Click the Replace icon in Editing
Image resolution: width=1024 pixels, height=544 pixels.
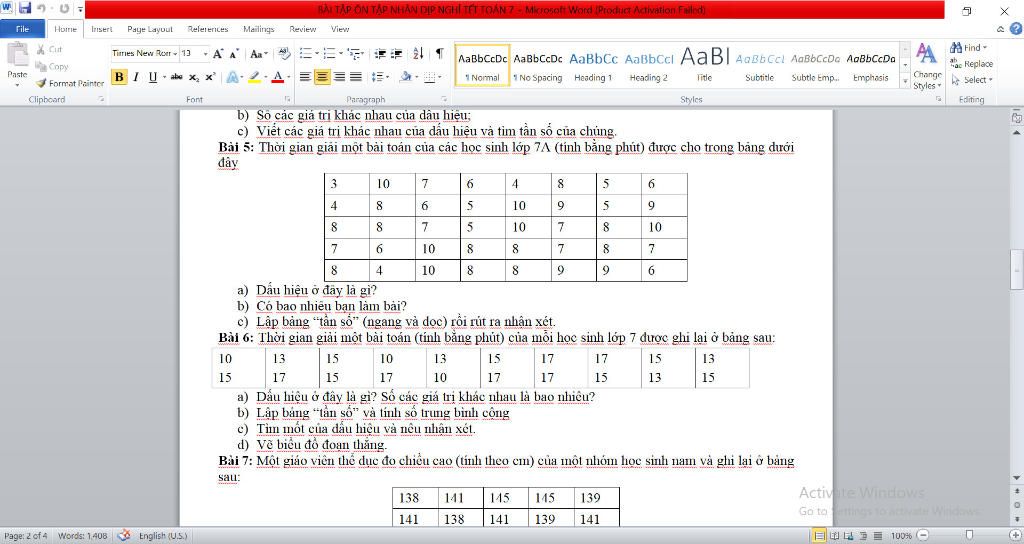tap(956, 63)
